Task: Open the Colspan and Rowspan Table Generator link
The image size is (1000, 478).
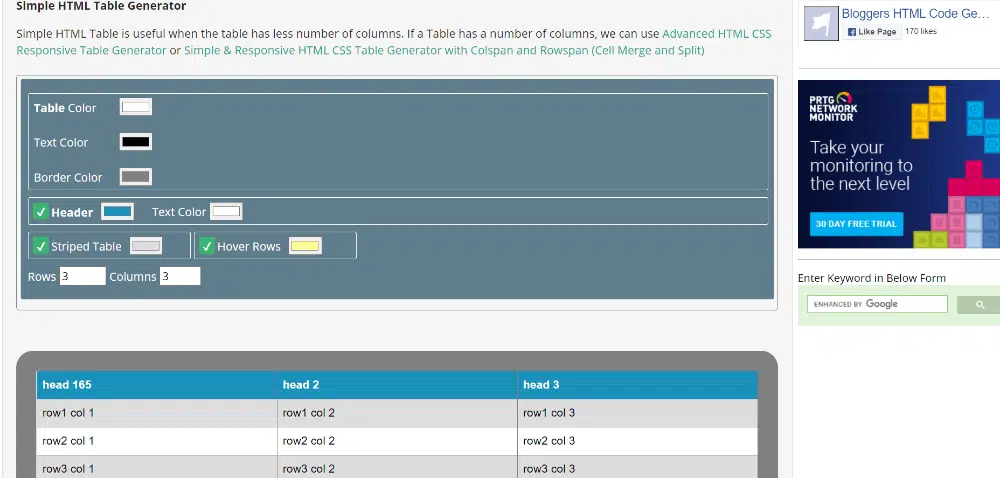Action: pos(444,50)
